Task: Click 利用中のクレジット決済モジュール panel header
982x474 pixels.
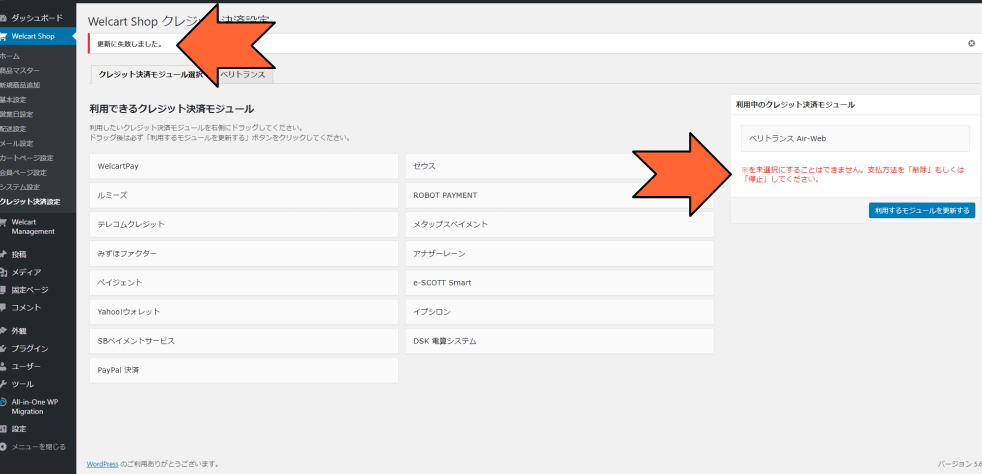Action: [x=855, y=105]
